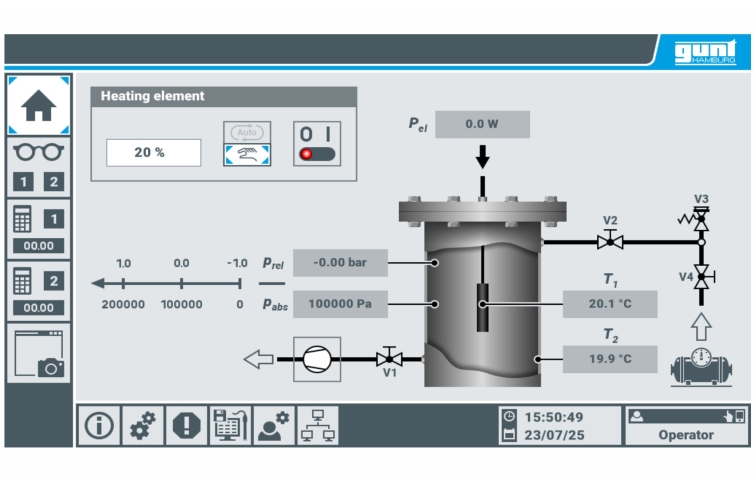Viewport: 755px width, 488px height.
Task: Click the 20 % heating power field
Action: pos(153,152)
